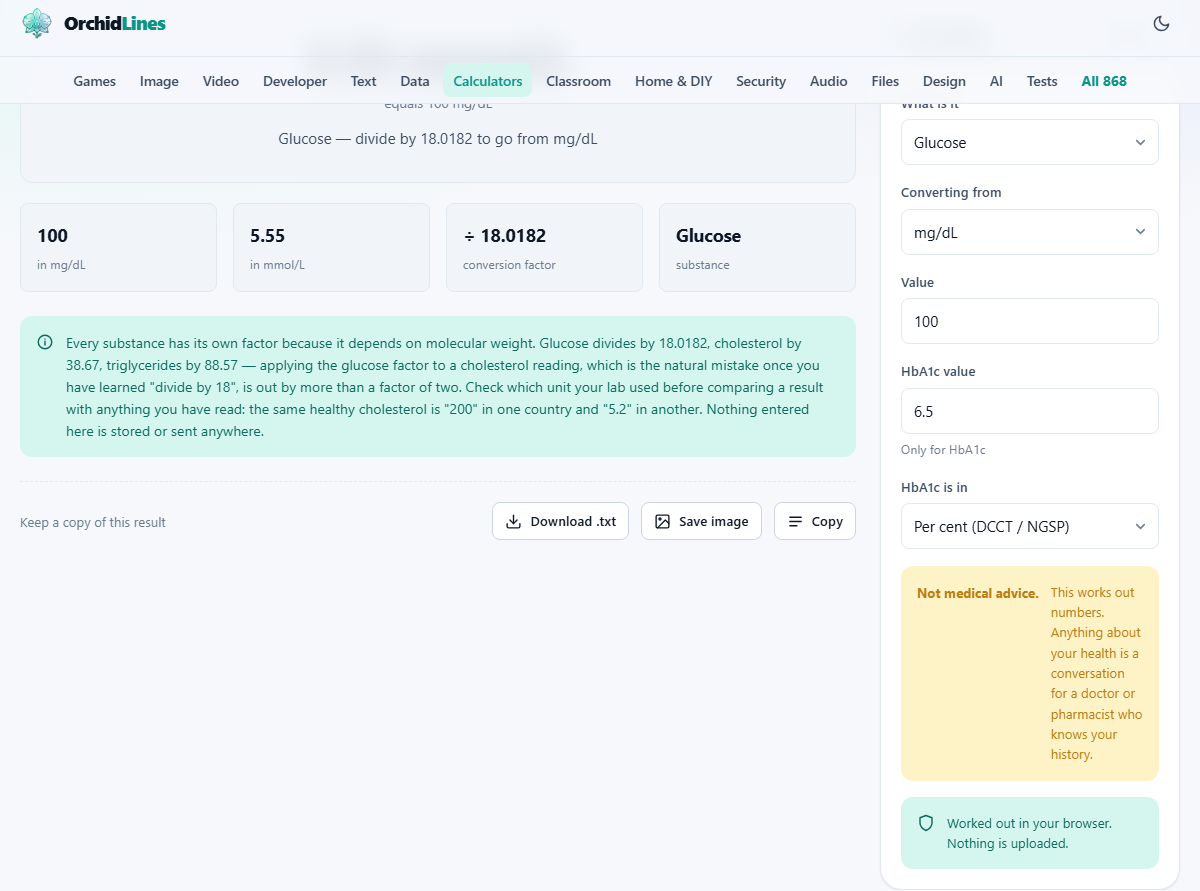Open the Home & DIY tab
The width and height of the screenshot is (1200, 891).
click(x=674, y=81)
